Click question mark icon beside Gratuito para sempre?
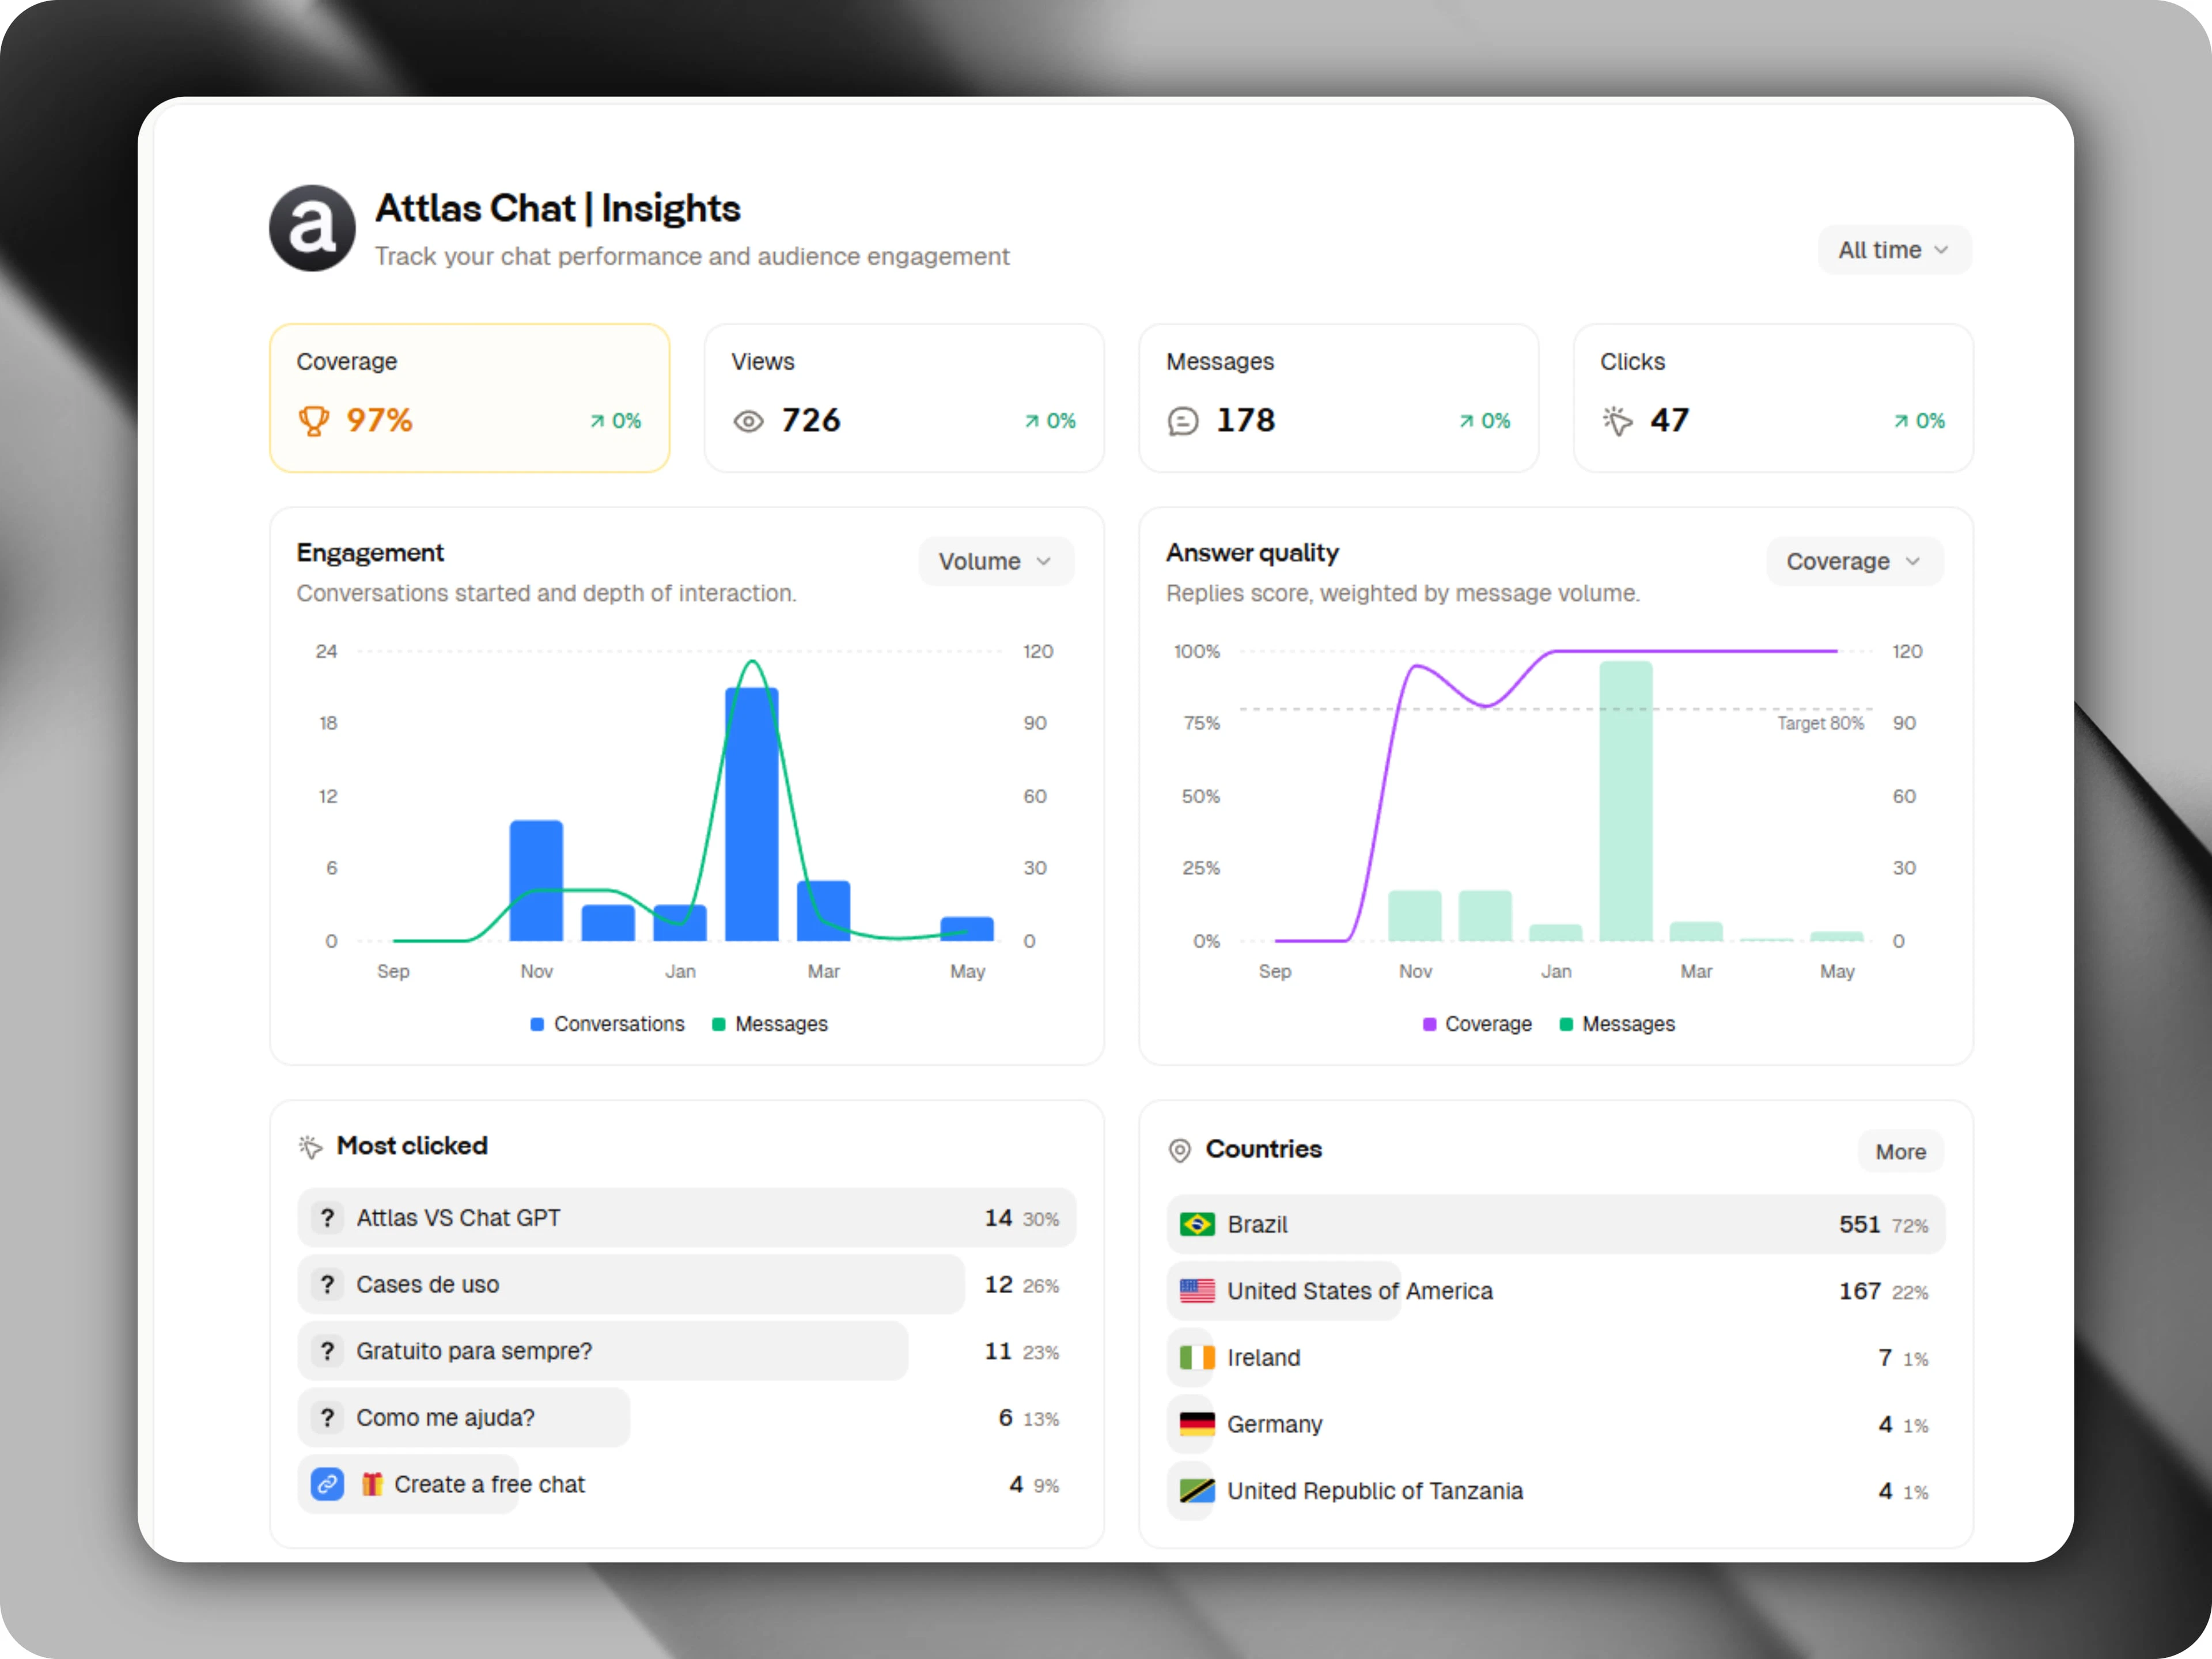 click(327, 1352)
